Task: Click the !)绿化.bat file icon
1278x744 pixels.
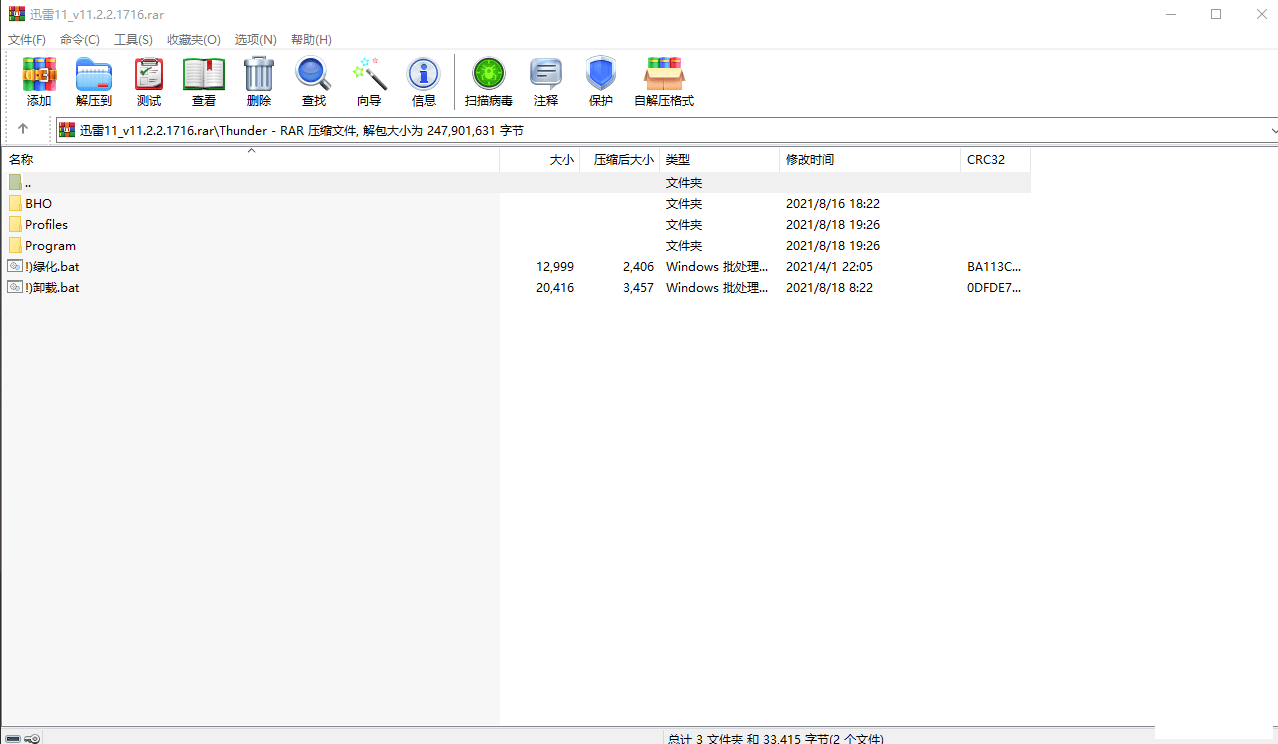Action: pyautogui.click(x=15, y=266)
